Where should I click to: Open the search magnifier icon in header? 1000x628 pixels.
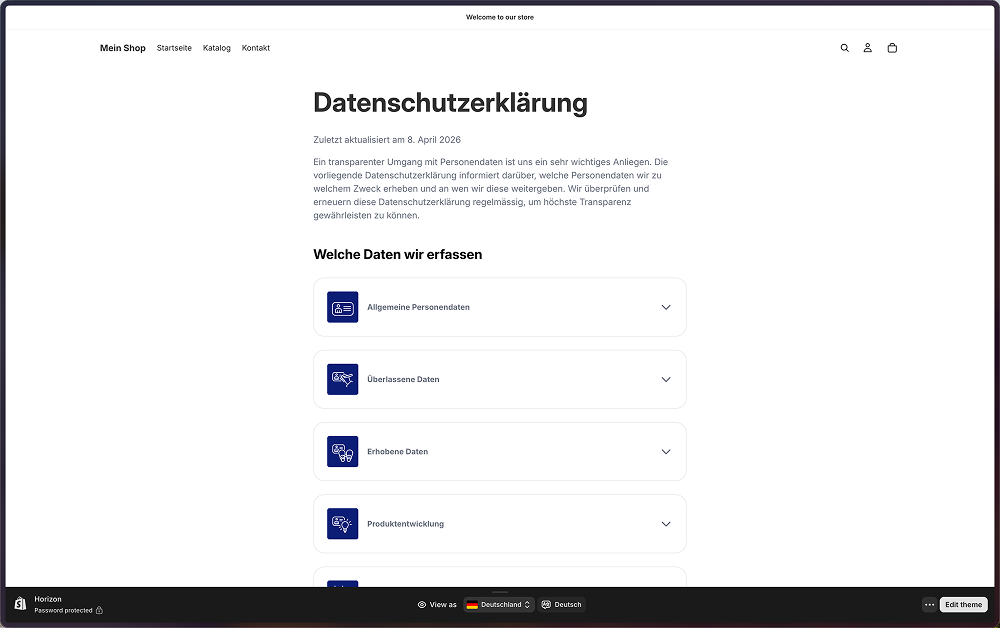(844, 48)
